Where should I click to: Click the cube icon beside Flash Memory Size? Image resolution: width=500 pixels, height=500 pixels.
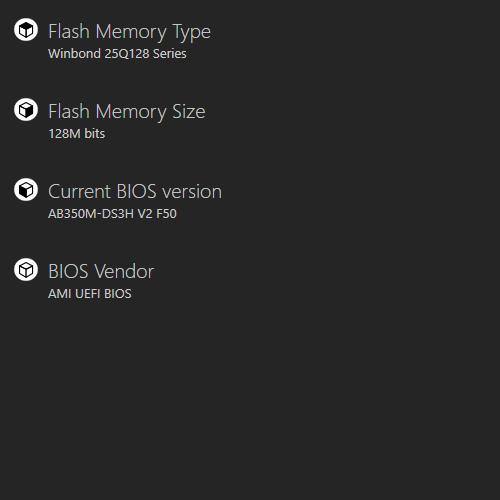tap(26, 110)
